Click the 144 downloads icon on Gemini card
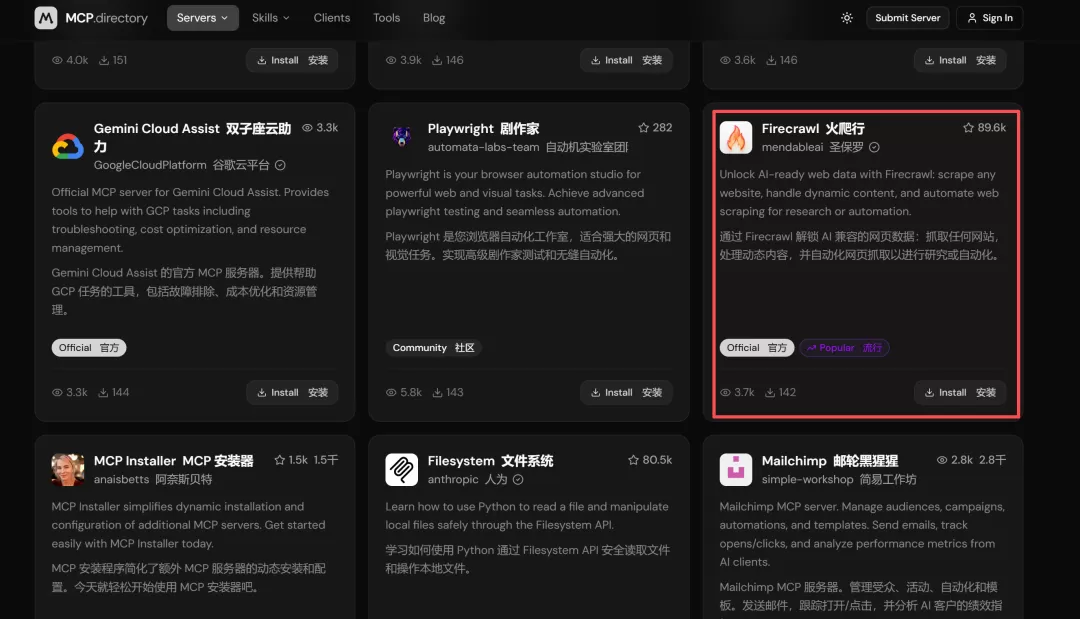 [103, 392]
